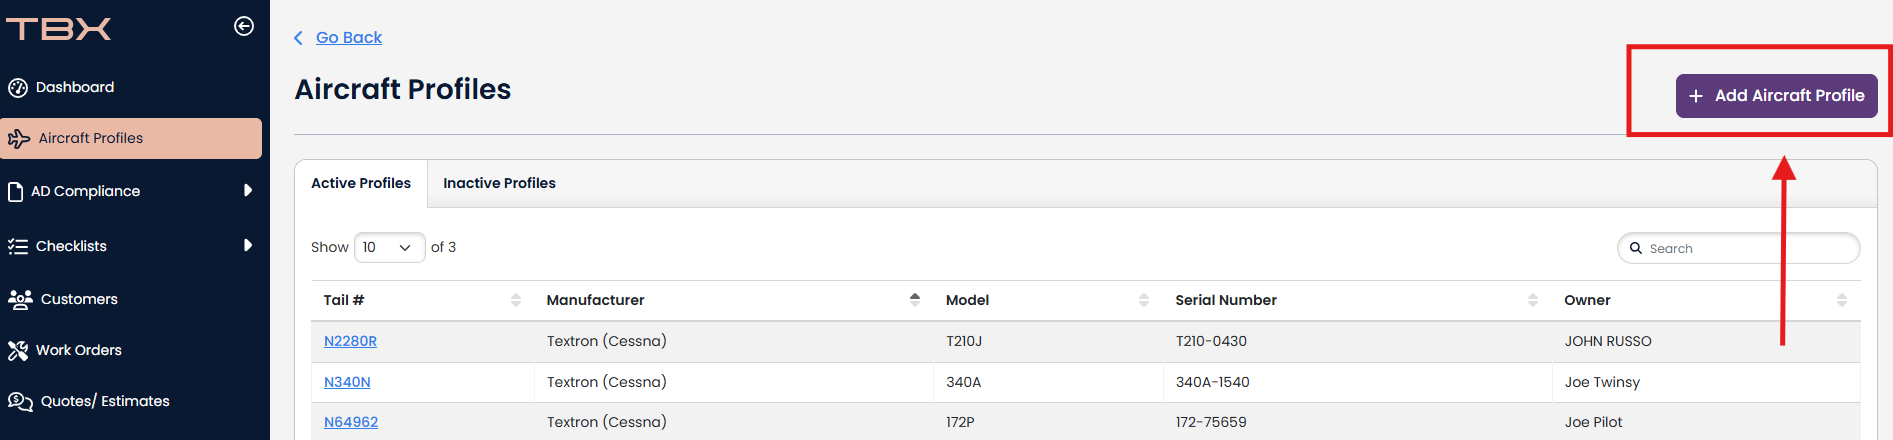Sort by the Manufacturer column arrow
1893x440 pixels.
coord(915,299)
